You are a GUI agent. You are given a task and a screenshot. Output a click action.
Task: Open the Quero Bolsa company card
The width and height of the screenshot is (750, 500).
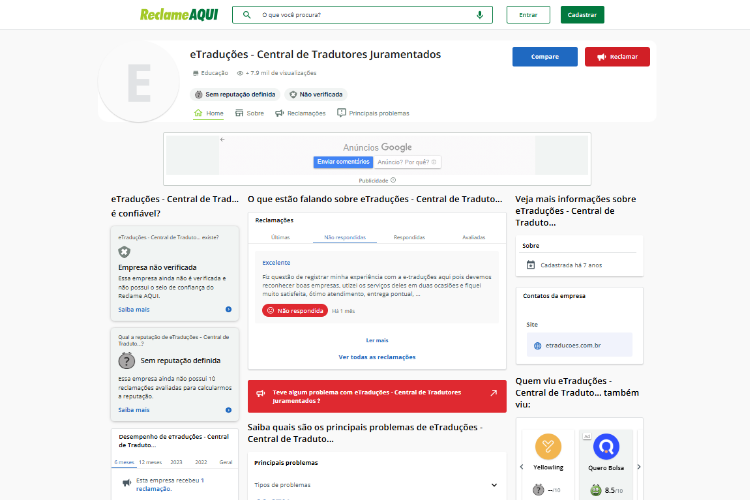pos(606,465)
